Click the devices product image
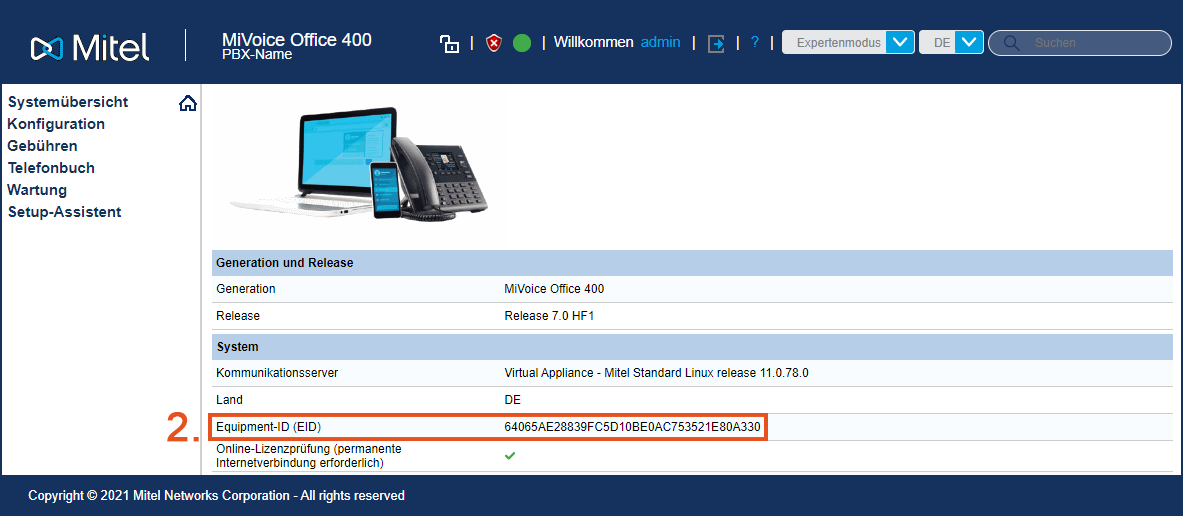The image size is (1183, 516). click(x=358, y=164)
